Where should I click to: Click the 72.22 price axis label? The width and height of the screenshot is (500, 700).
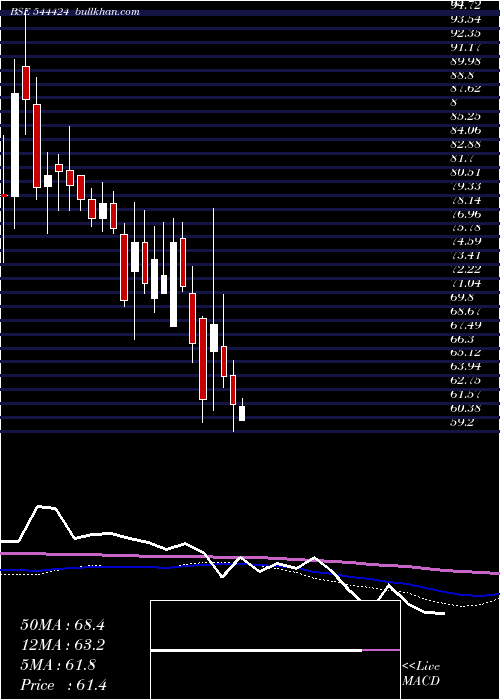coord(466,270)
